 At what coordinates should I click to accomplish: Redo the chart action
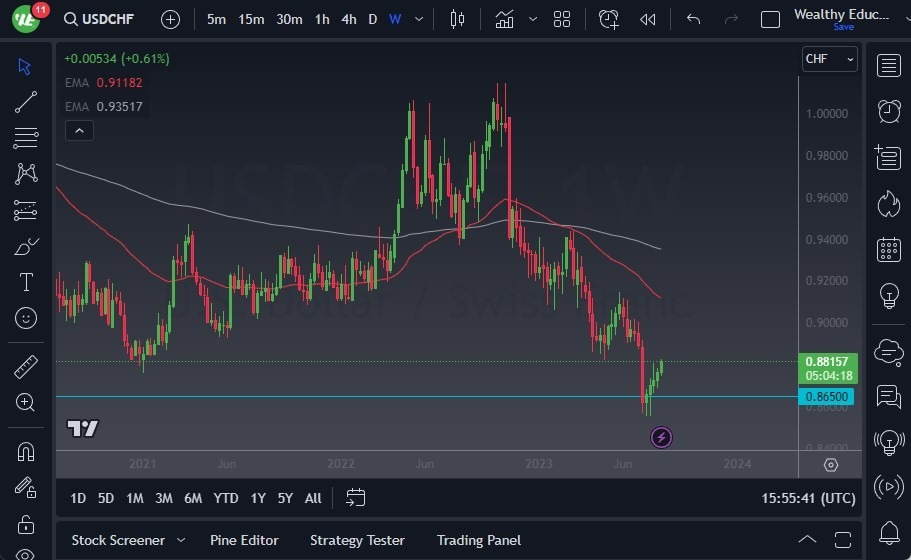pyautogui.click(x=731, y=19)
